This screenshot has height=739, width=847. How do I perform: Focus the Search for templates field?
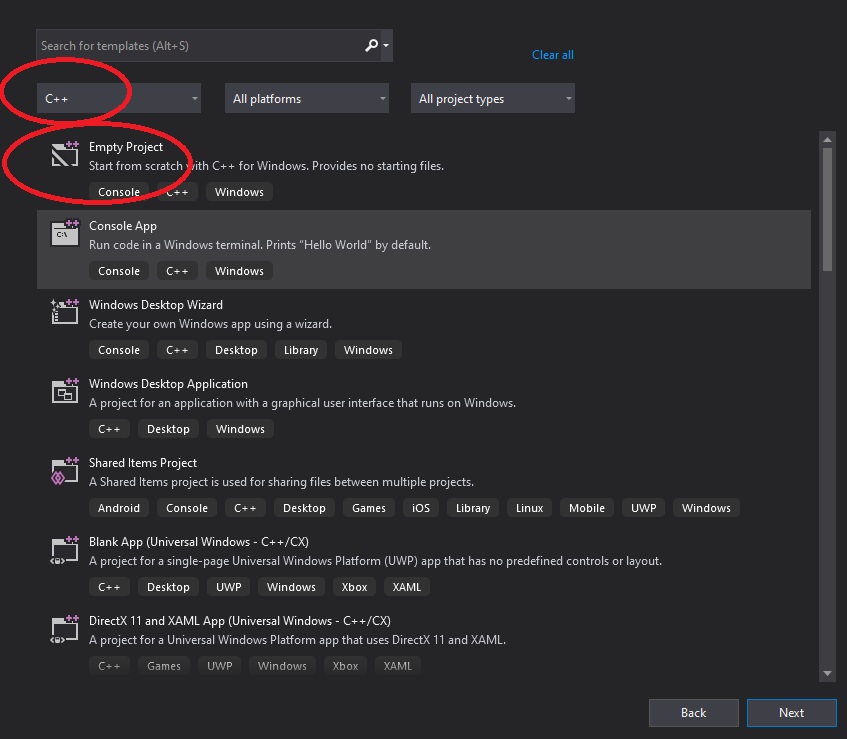coord(200,46)
